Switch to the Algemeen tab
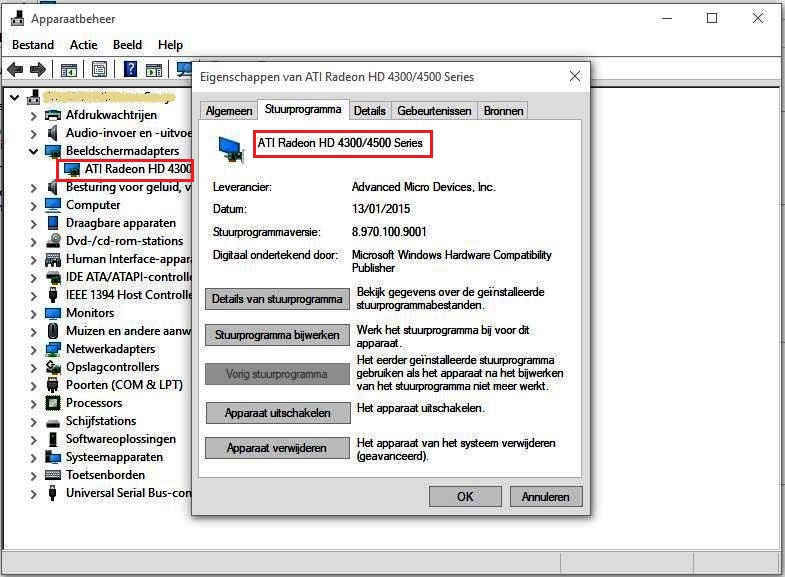785x577 pixels. tap(229, 111)
